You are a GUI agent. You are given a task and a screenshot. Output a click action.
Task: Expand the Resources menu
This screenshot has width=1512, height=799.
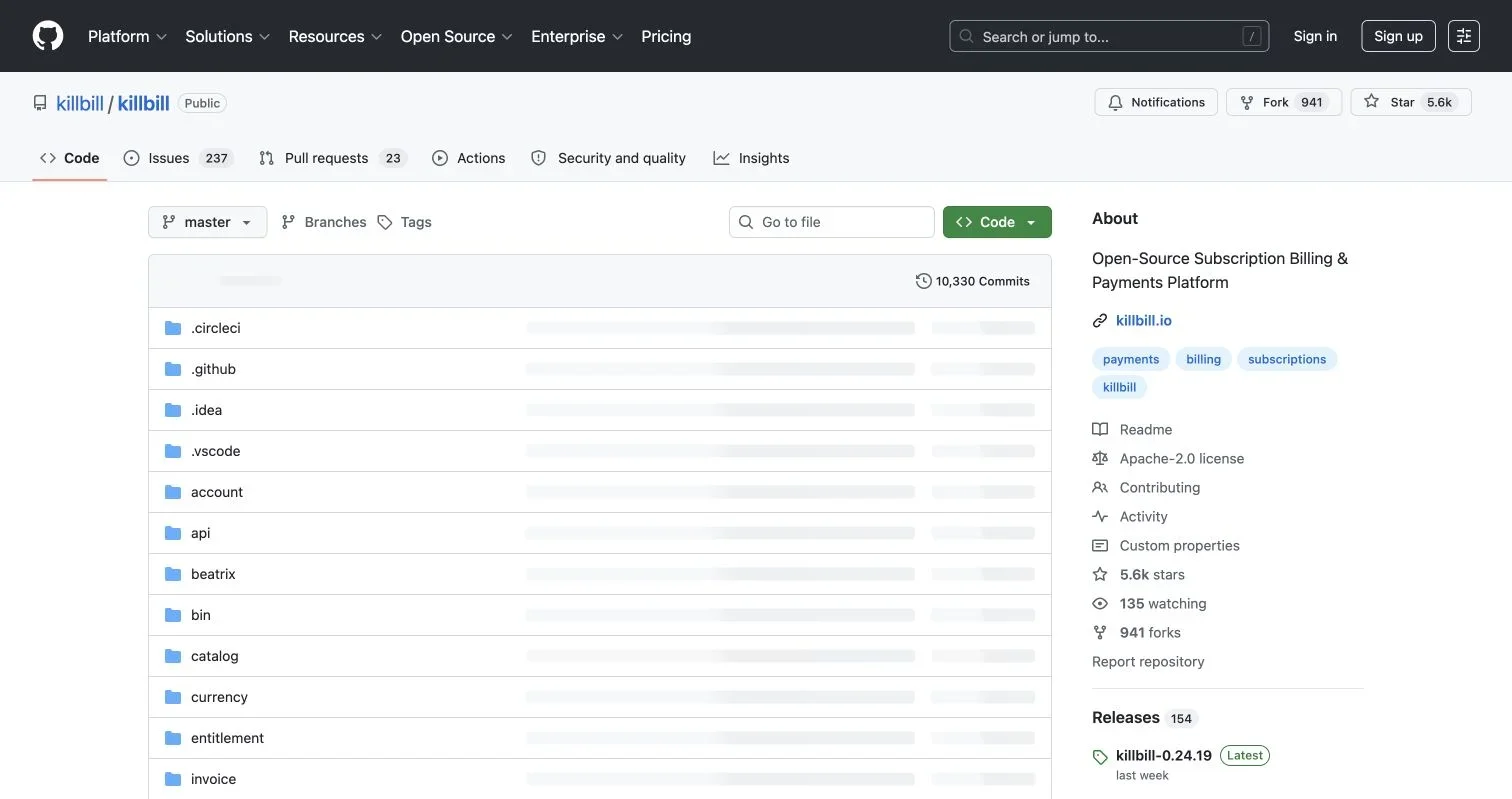tap(335, 36)
